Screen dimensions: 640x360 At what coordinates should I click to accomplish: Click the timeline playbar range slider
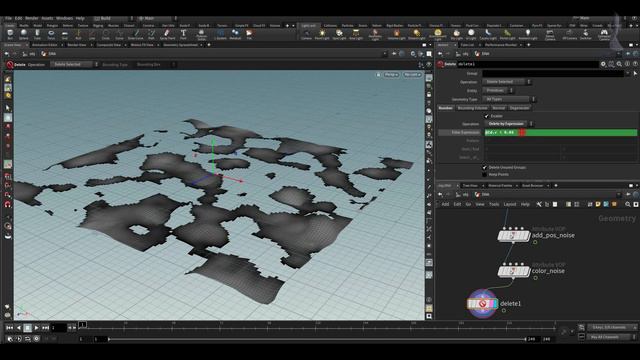pyautogui.click(x=317, y=339)
